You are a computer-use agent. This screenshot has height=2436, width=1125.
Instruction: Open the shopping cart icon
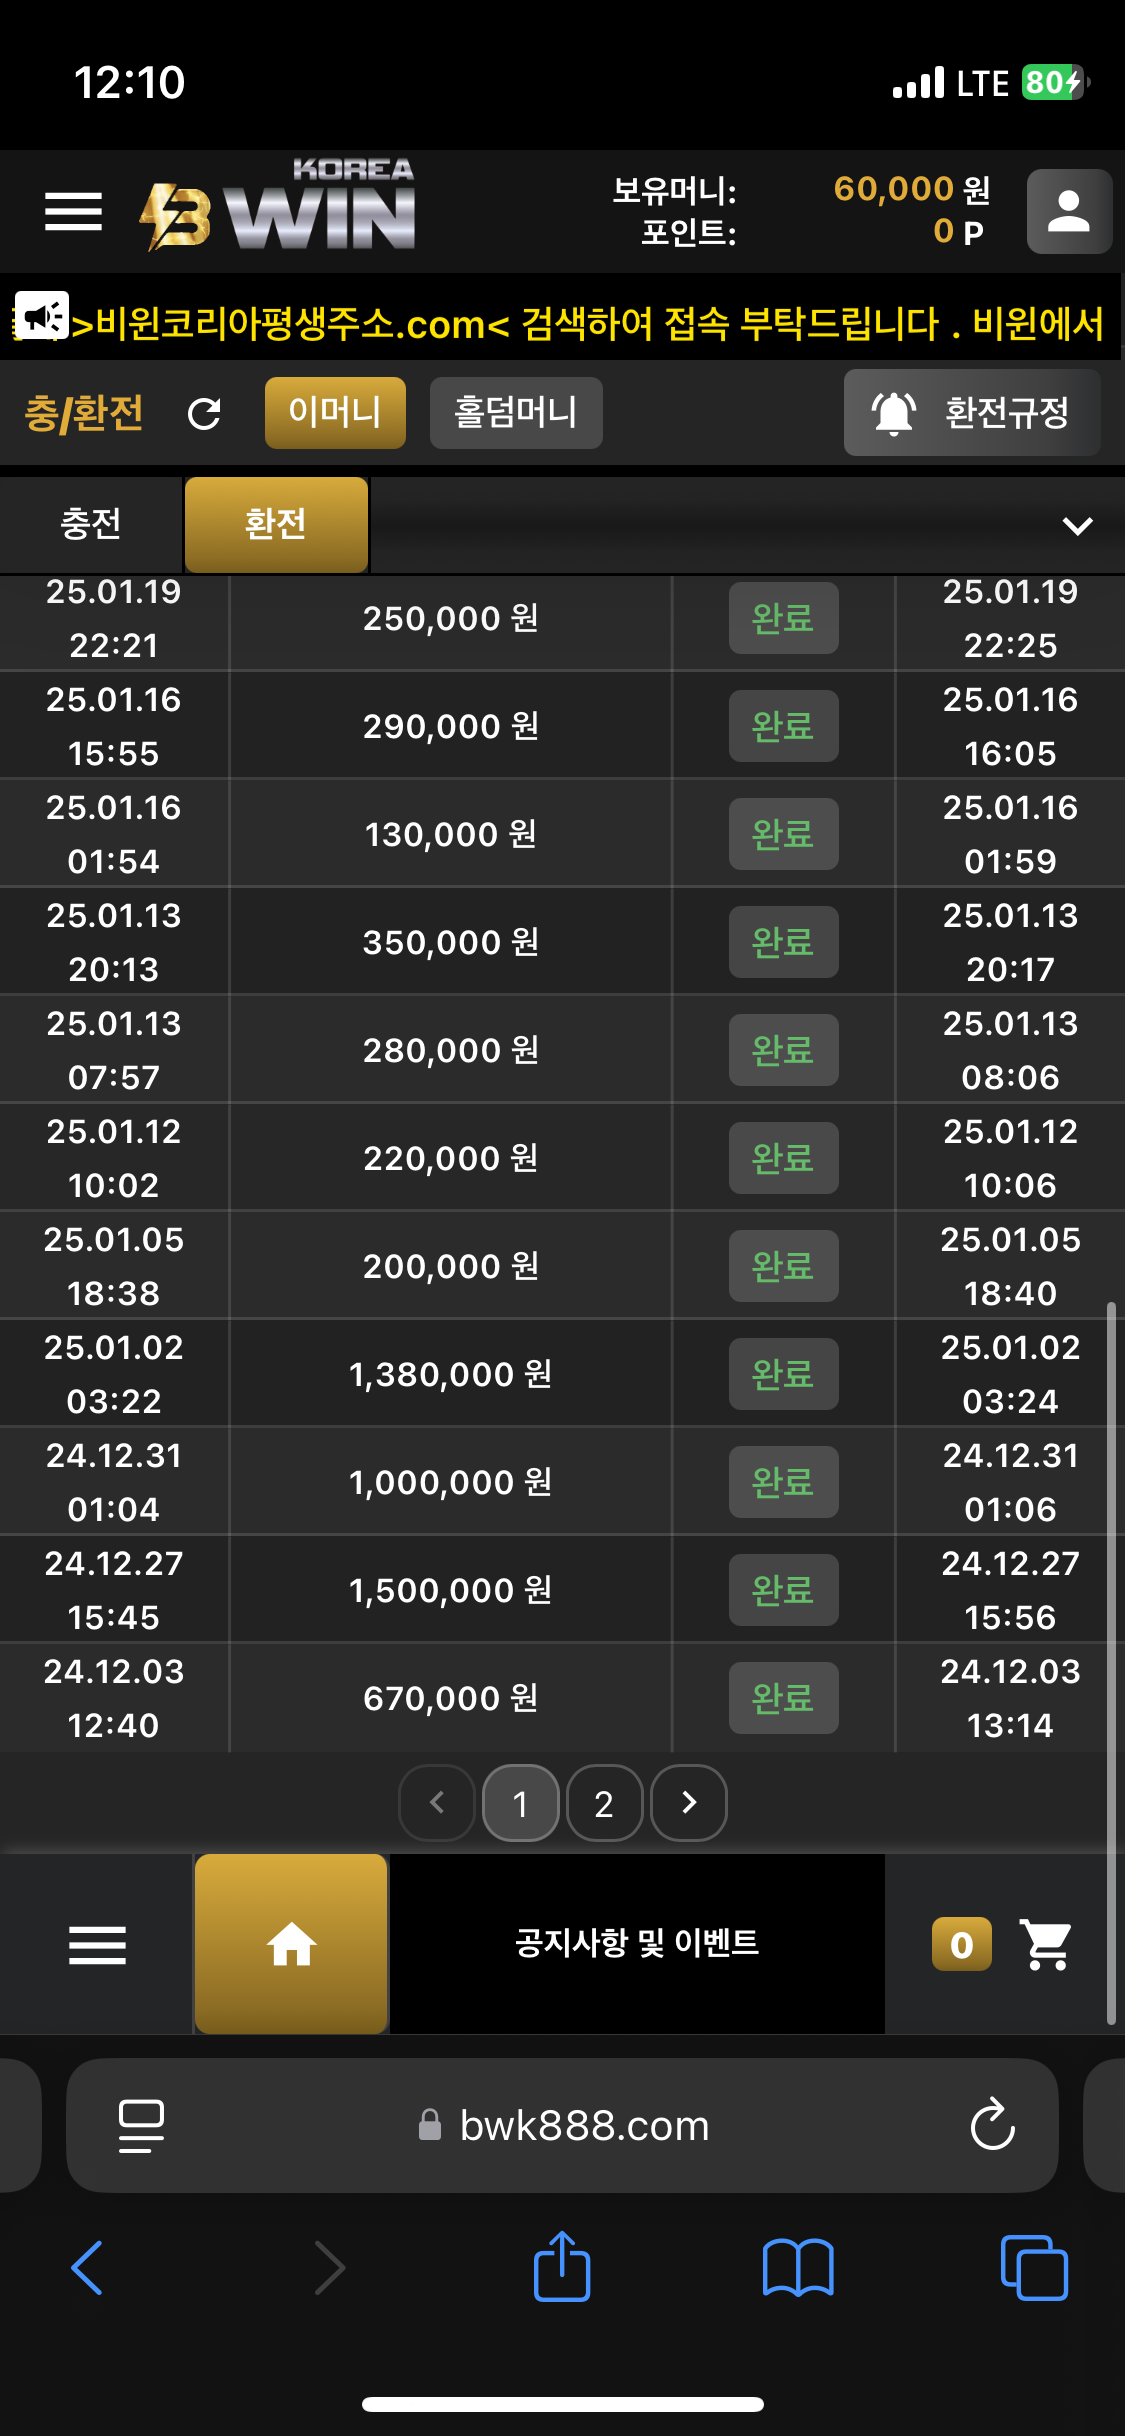coord(1045,1944)
